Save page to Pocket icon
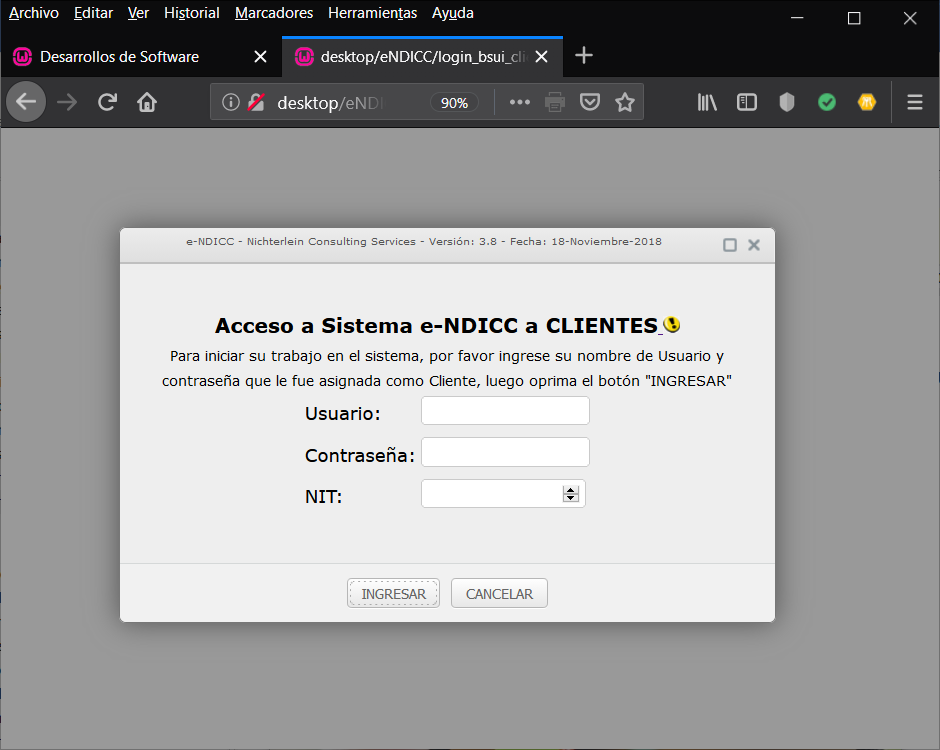Screen dimensions: 940x750 pos(590,102)
